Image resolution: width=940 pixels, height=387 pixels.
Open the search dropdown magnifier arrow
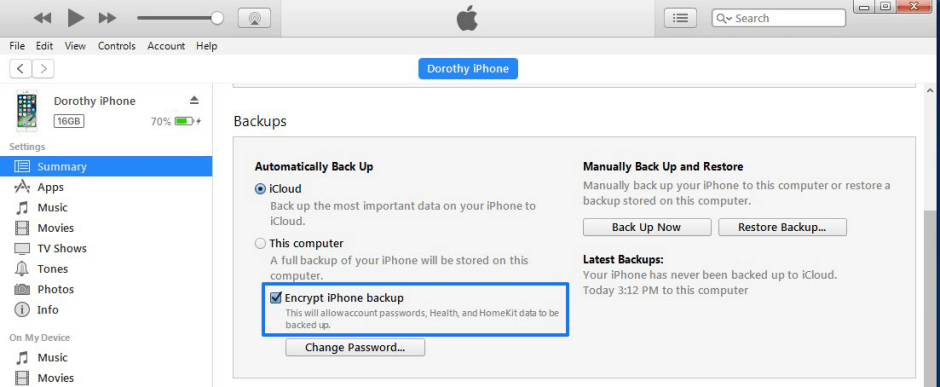click(x=723, y=19)
